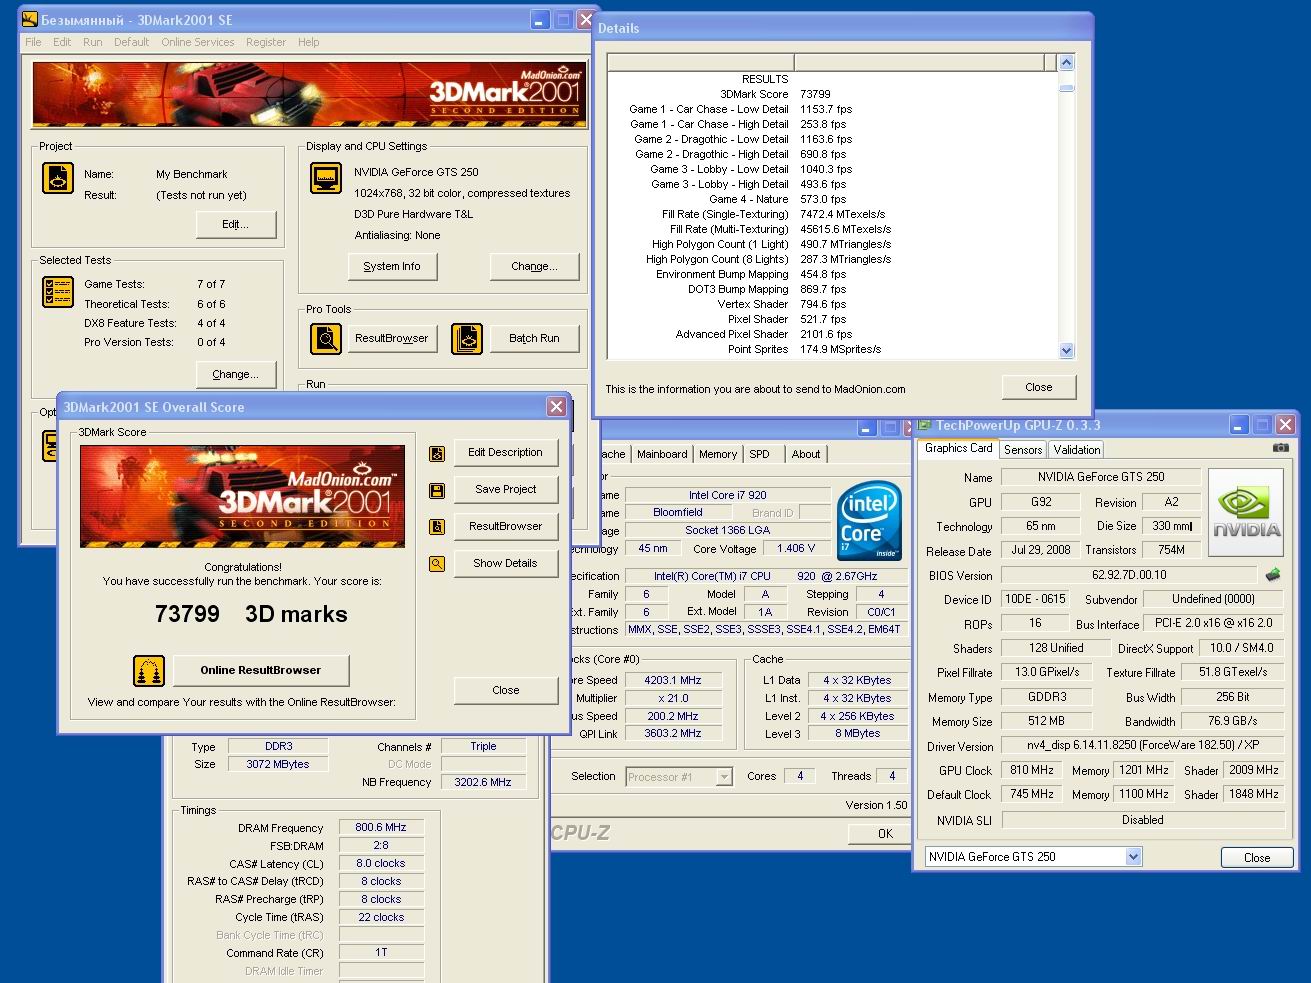Click the System Info button
The image size is (1311, 983).
(x=392, y=266)
